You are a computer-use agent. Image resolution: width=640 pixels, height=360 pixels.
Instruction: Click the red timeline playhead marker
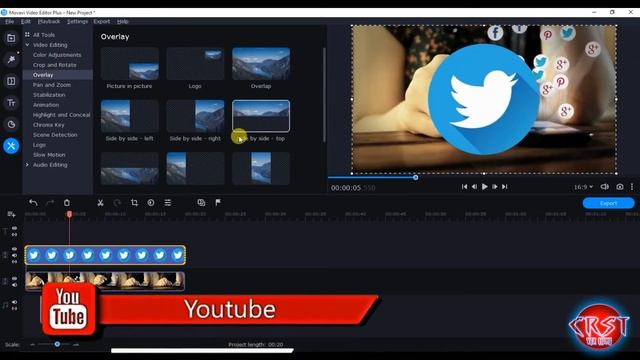coord(69,214)
